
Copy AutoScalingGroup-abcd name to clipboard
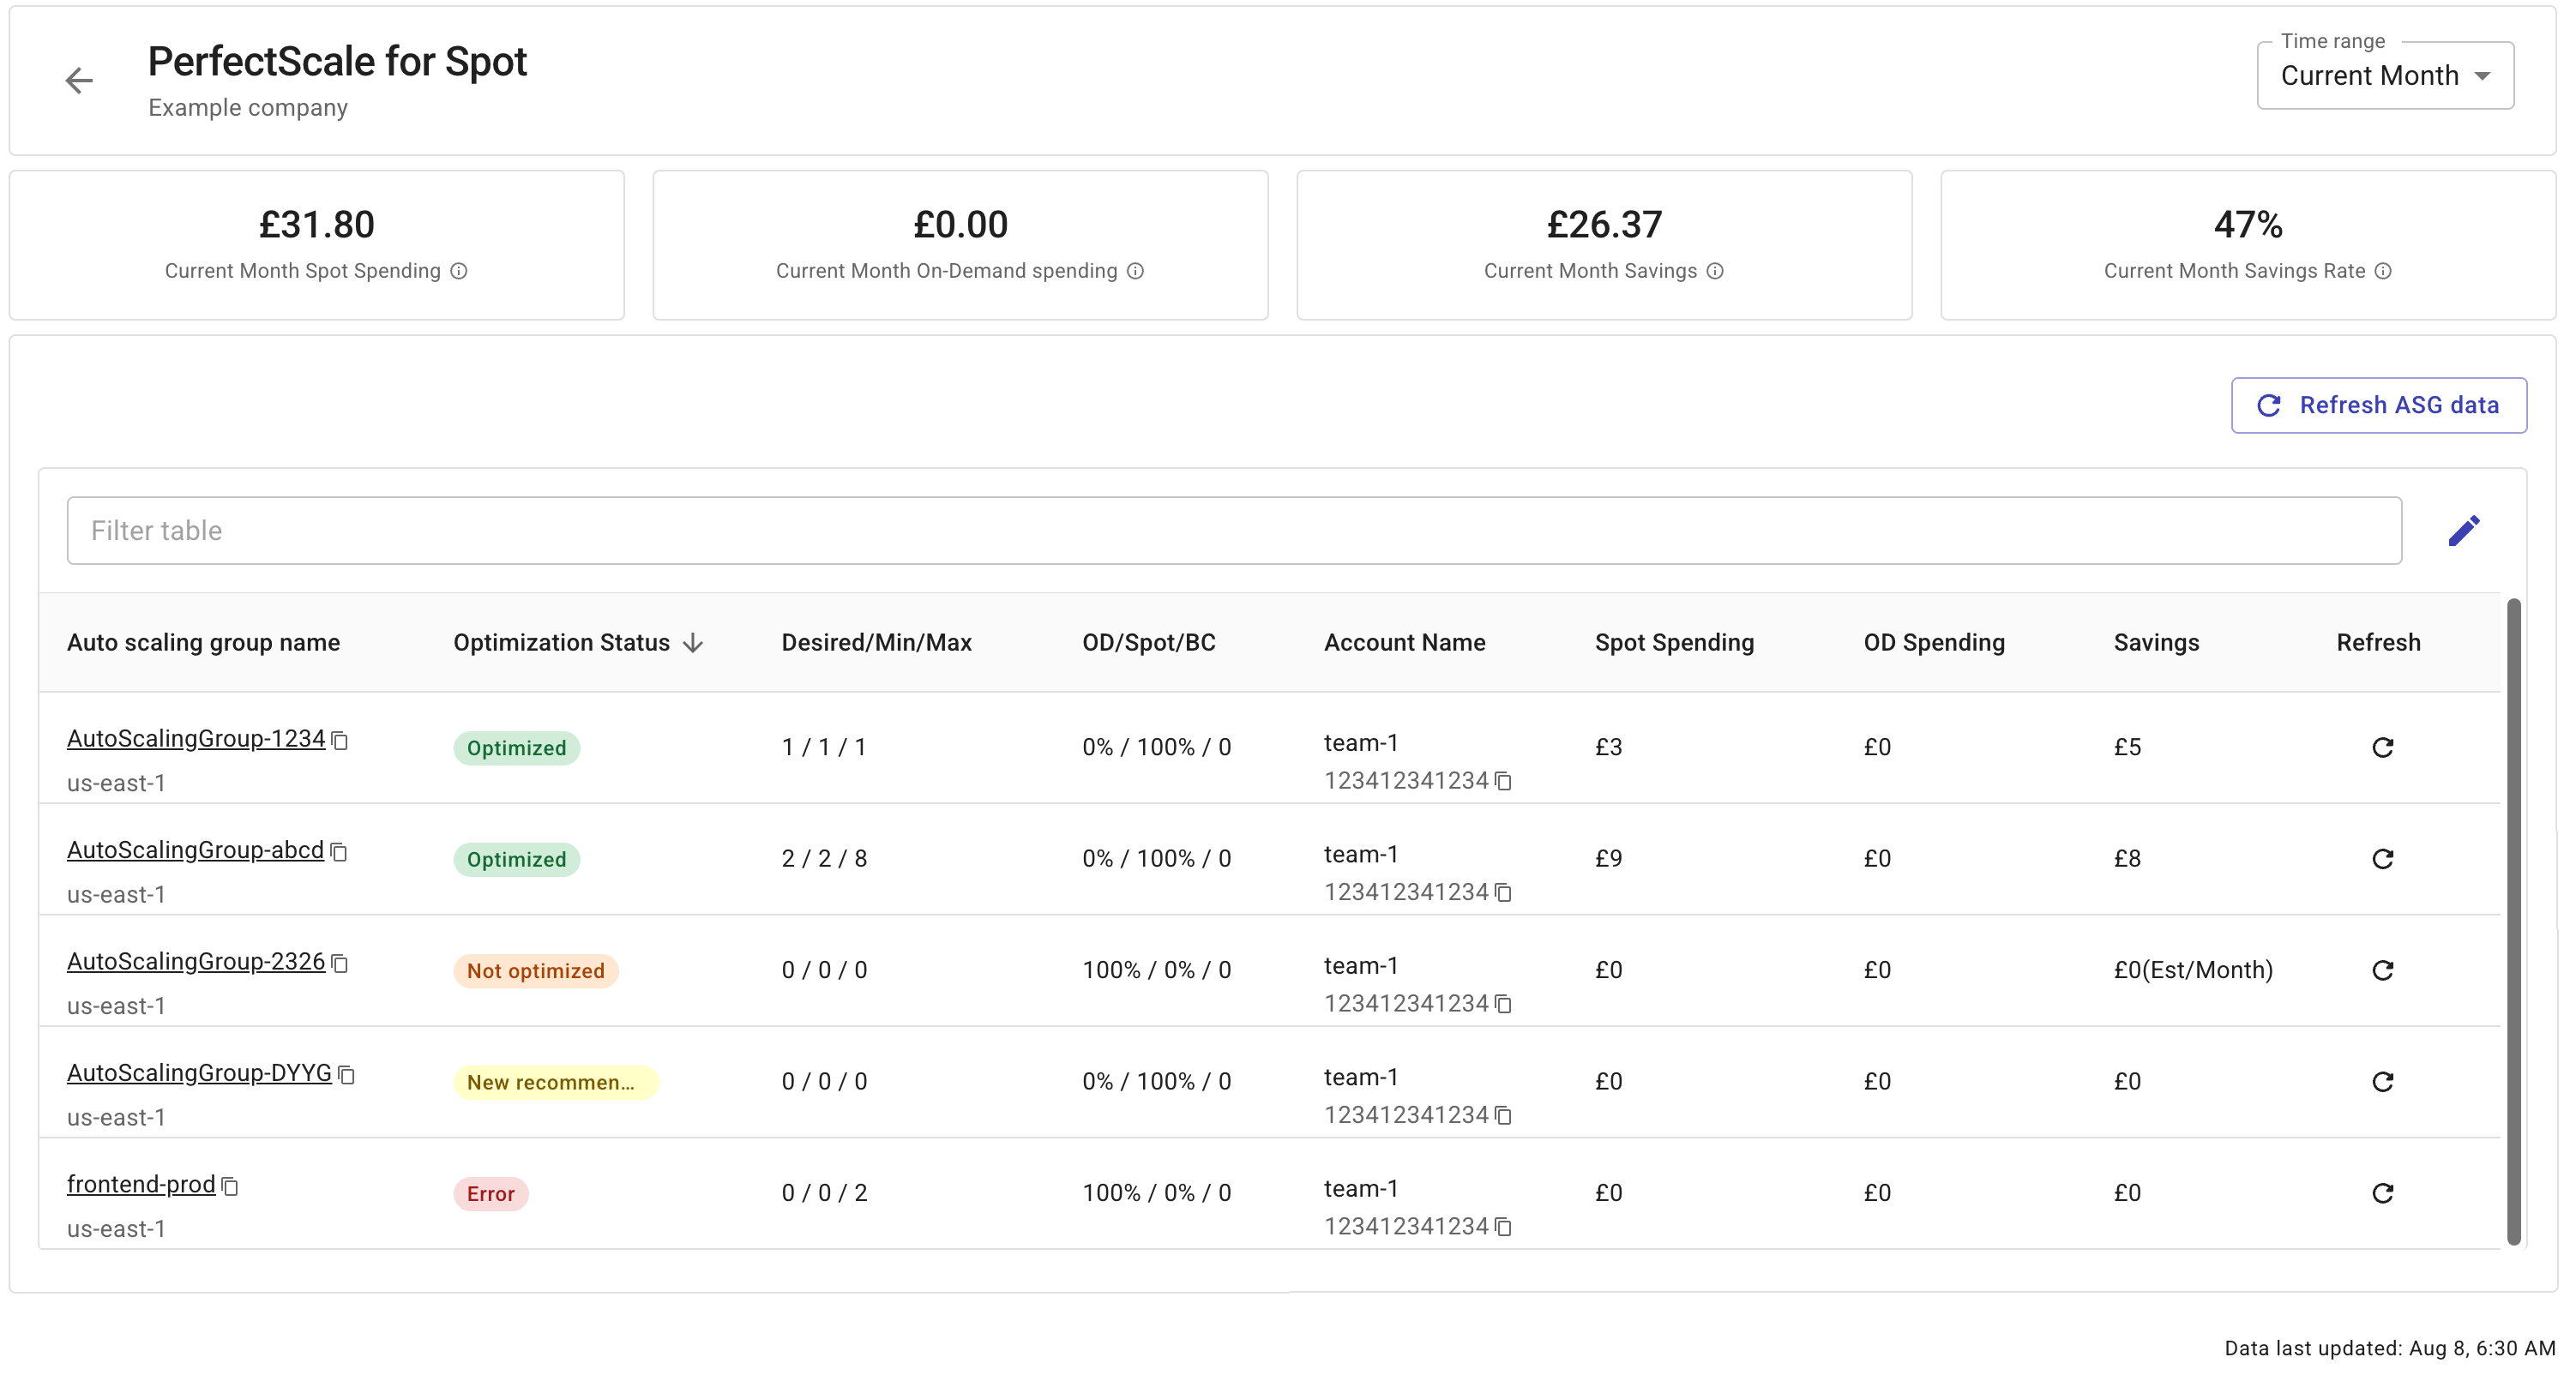coord(339,852)
